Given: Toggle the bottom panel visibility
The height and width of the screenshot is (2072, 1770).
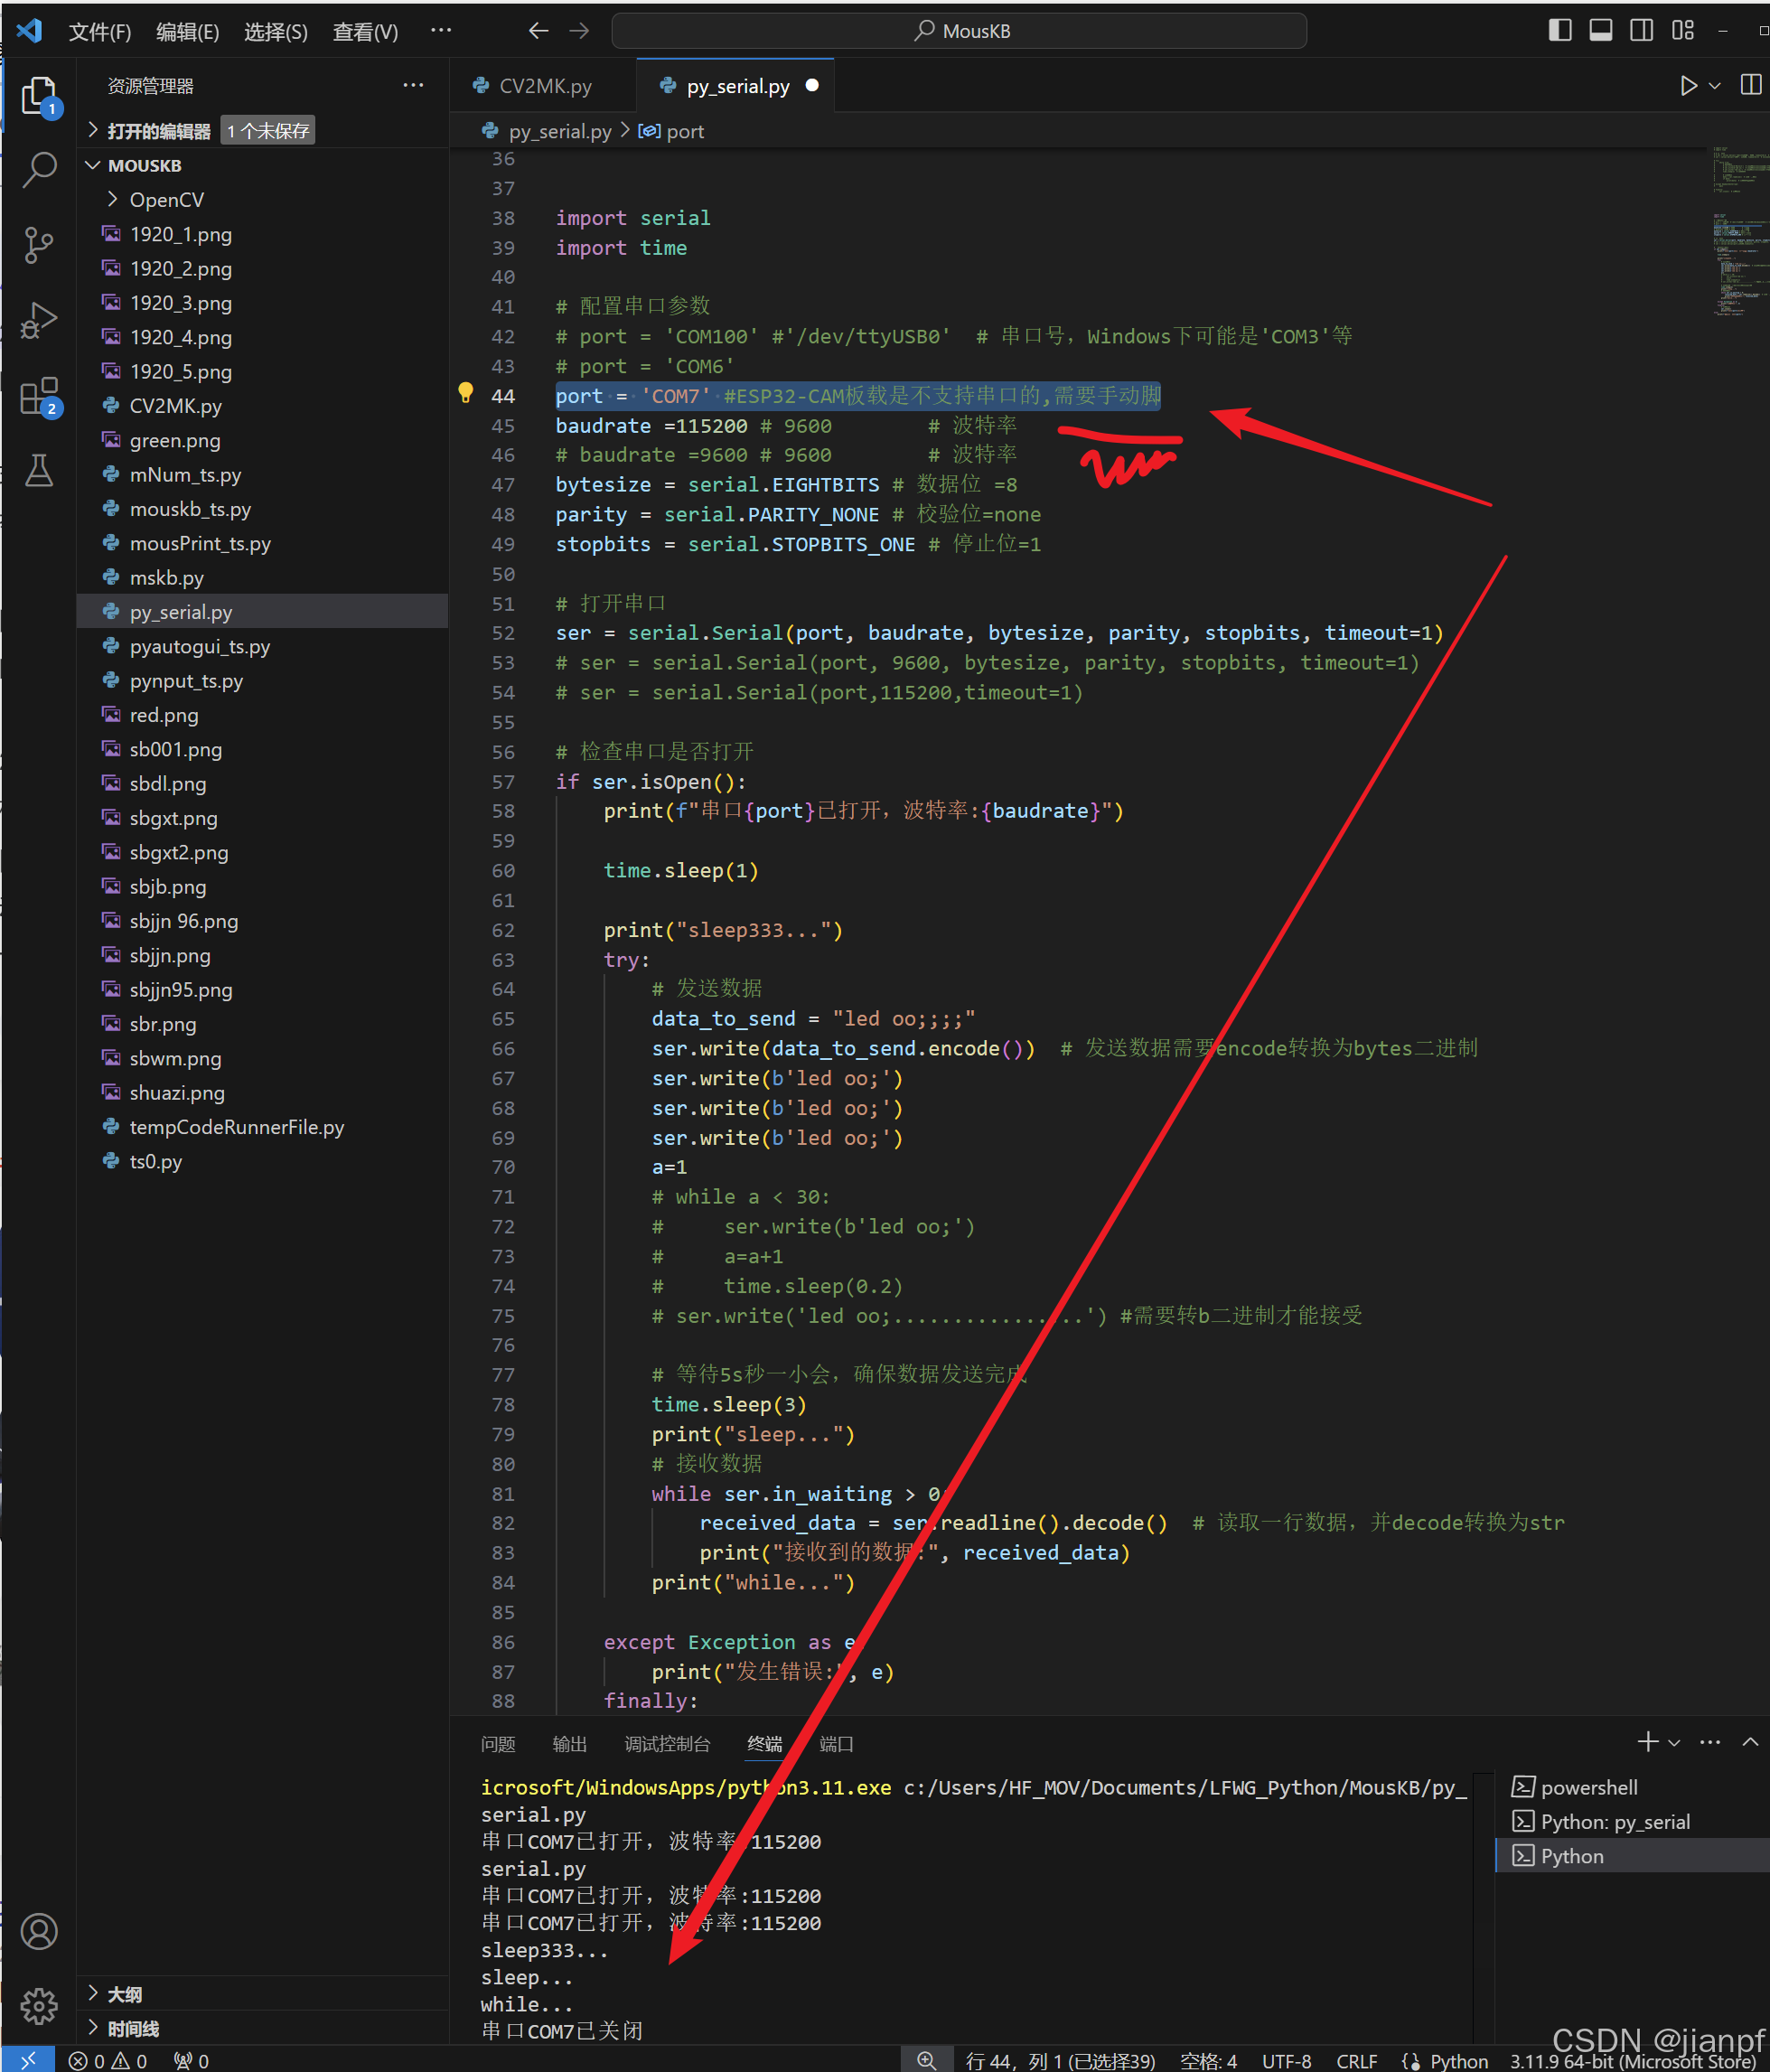Looking at the screenshot, I should point(1600,31).
